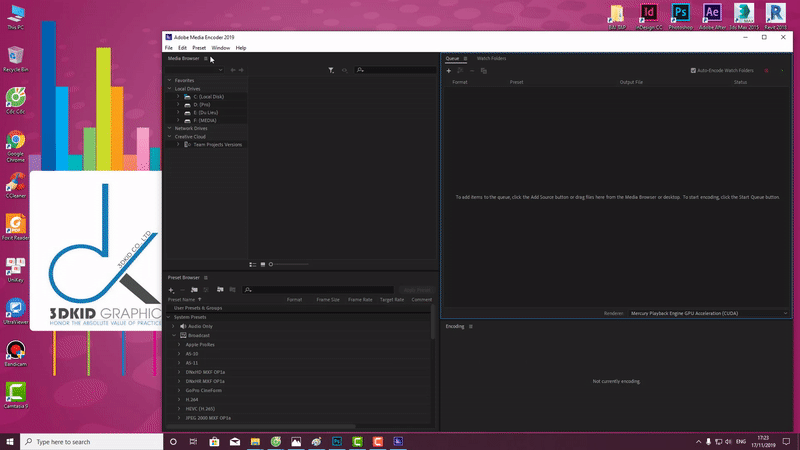The height and width of the screenshot is (450, 800).
Task: Open the Encoding panel menu icon
Action: (x=470, y=327)
